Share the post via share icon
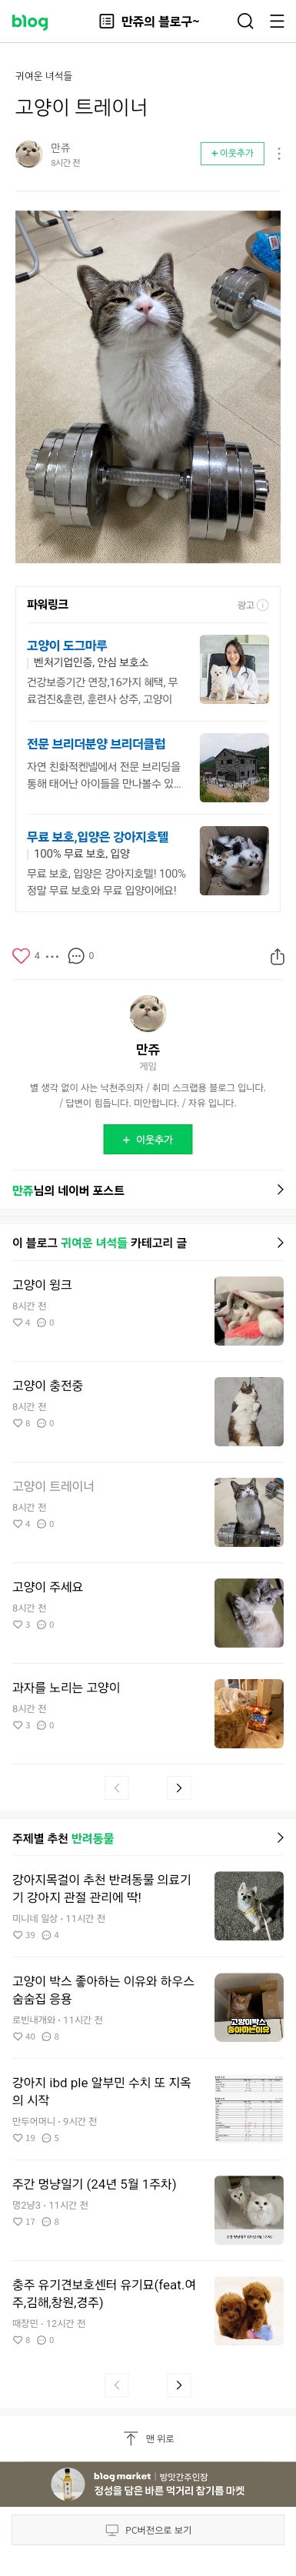296x2576 pixels. 277,956
